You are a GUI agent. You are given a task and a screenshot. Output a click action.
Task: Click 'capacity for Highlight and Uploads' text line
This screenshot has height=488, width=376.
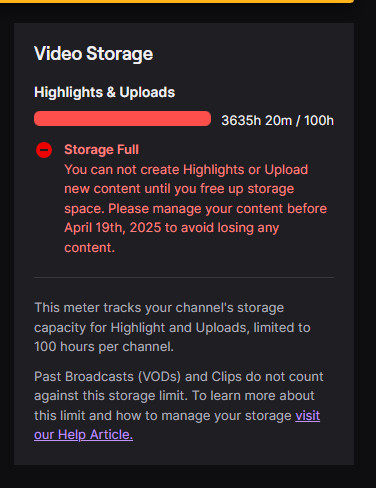pos(172,328)
